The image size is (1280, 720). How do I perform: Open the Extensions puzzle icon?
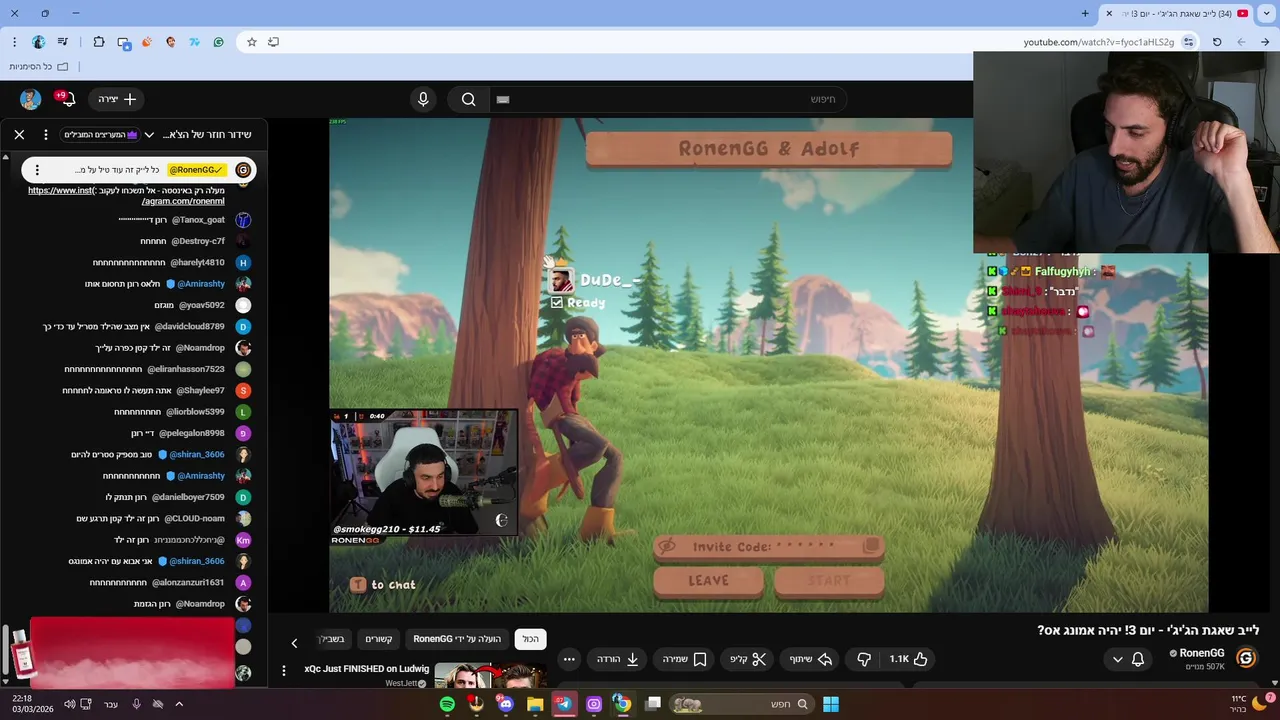[99, 42]
